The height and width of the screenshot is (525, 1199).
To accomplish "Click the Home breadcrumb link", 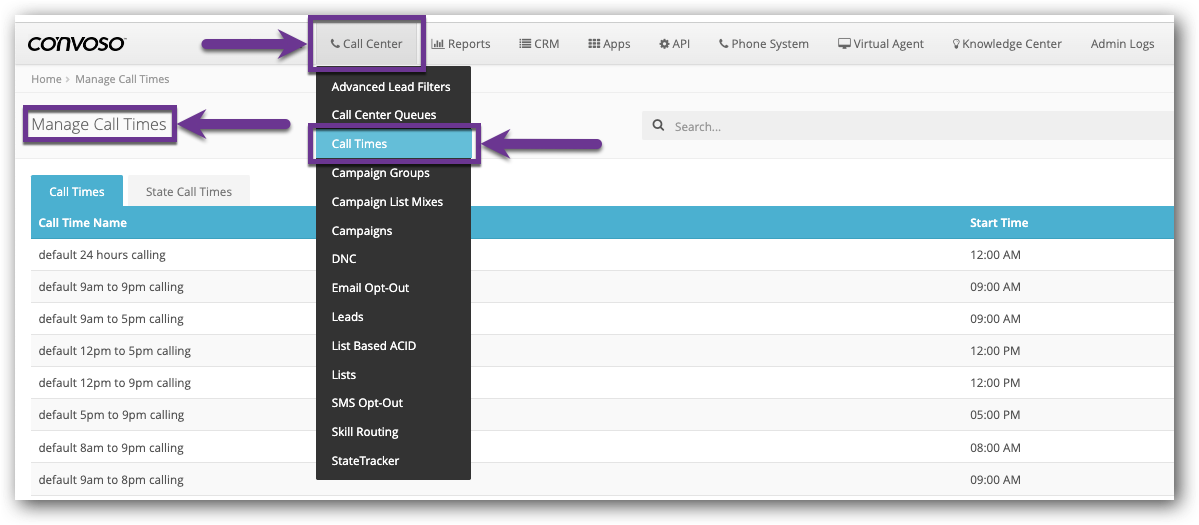I will pyautogui.click(x=46, y=79).
